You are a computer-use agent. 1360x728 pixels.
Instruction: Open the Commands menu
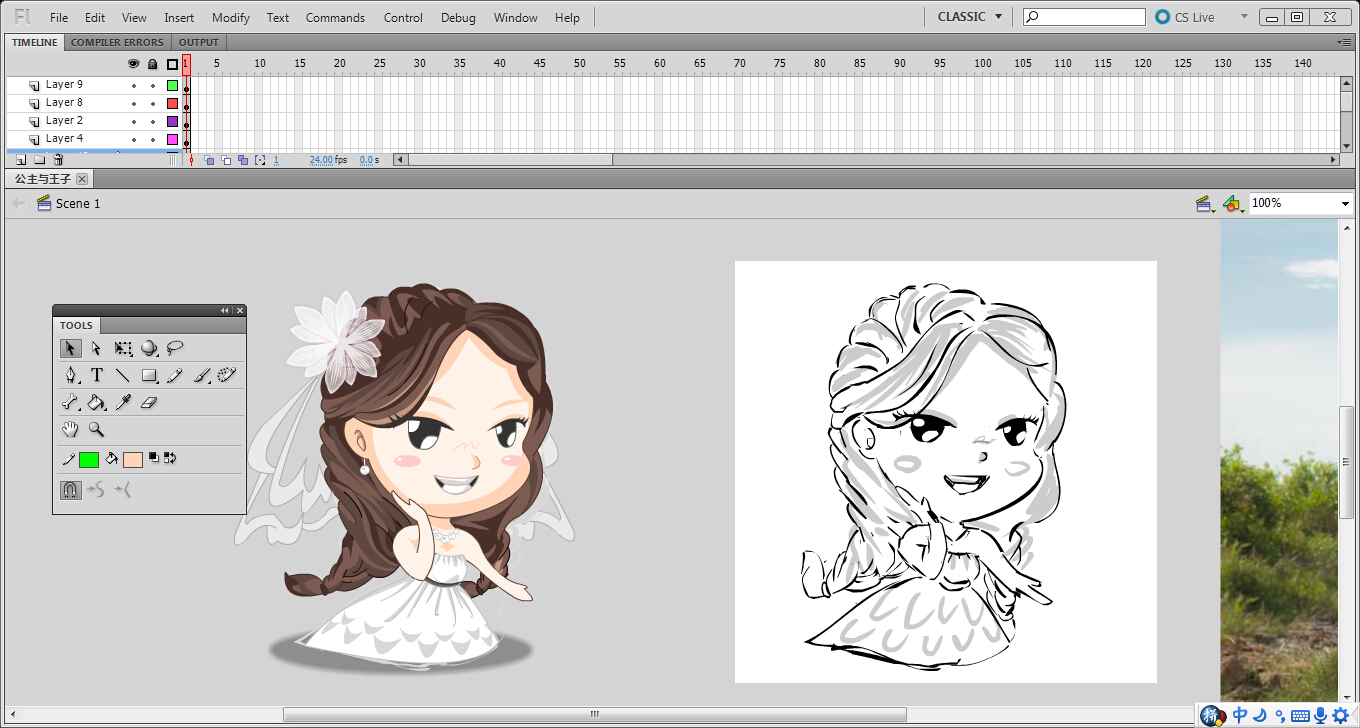pos(335,18)
